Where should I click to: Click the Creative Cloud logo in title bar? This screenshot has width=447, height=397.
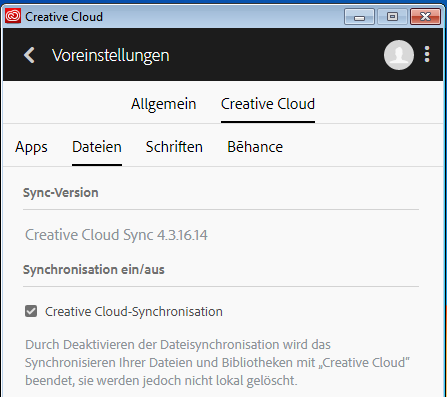[x=13, y=16]
